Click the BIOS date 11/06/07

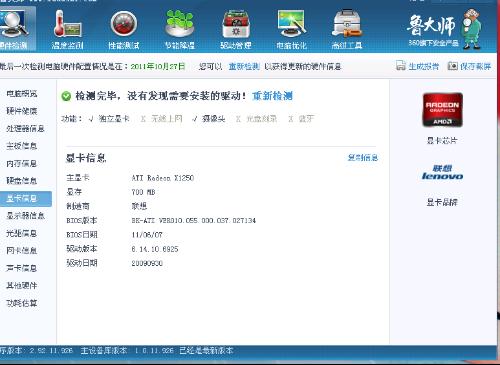[x=147, y=235]
